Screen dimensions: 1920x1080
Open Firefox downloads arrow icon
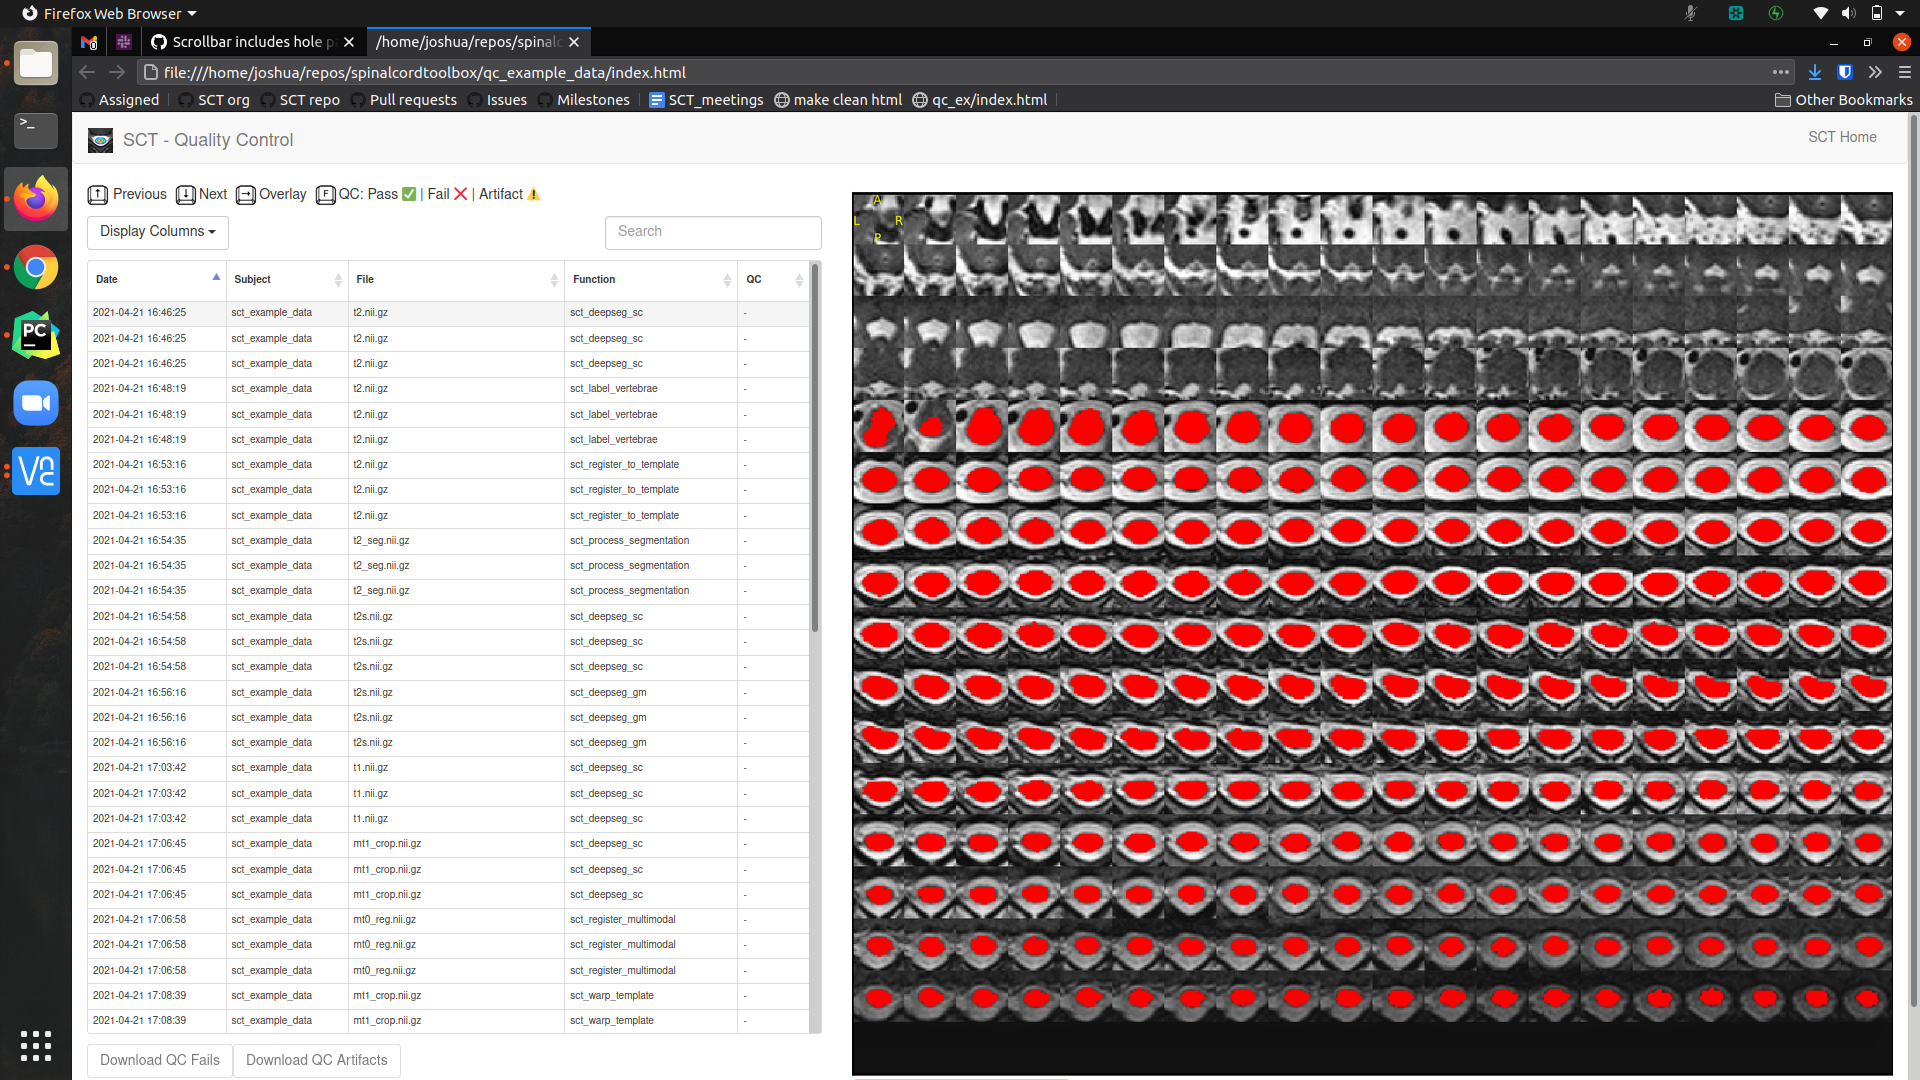coord(1815,72)
